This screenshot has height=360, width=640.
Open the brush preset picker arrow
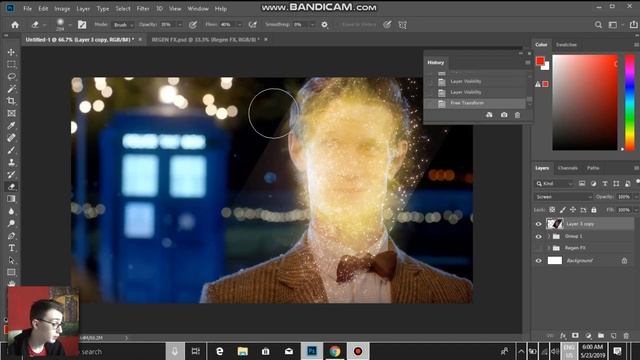tap(70, 25)
